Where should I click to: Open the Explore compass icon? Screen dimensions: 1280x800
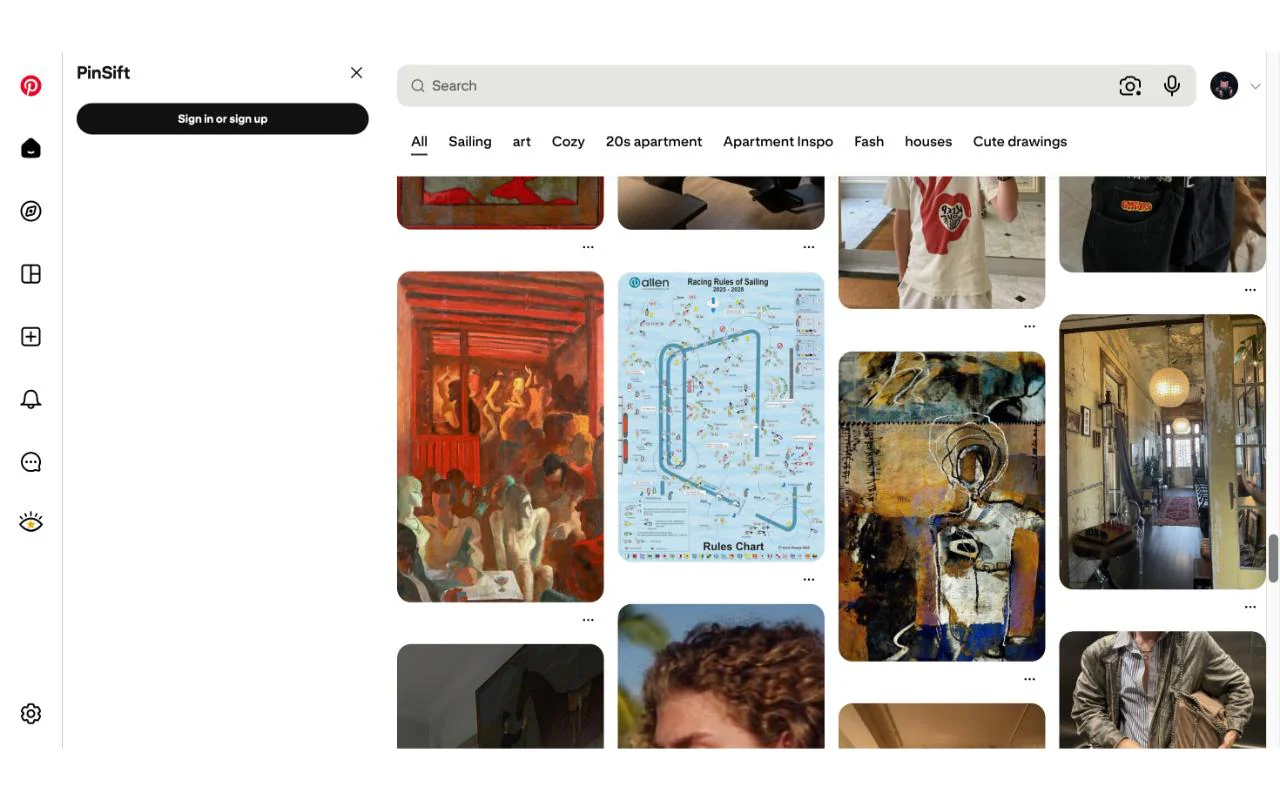coord(31,211)
